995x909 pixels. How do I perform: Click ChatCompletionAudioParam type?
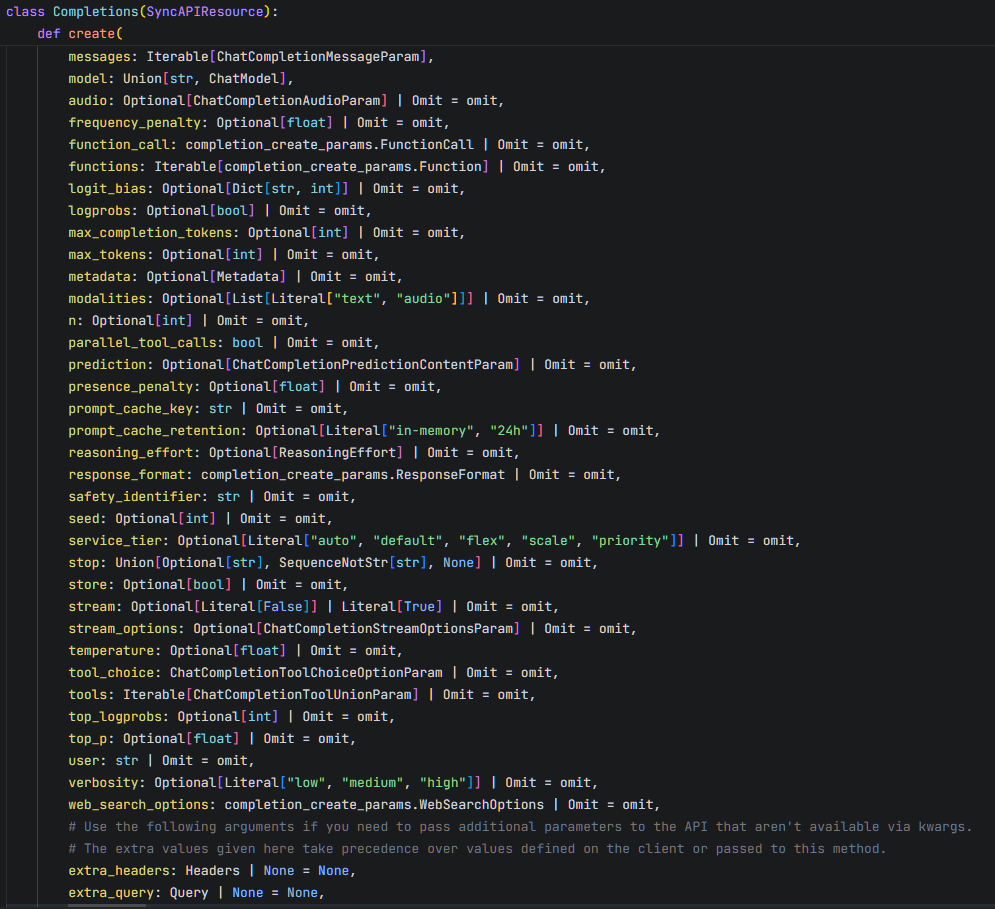[287, 100]
